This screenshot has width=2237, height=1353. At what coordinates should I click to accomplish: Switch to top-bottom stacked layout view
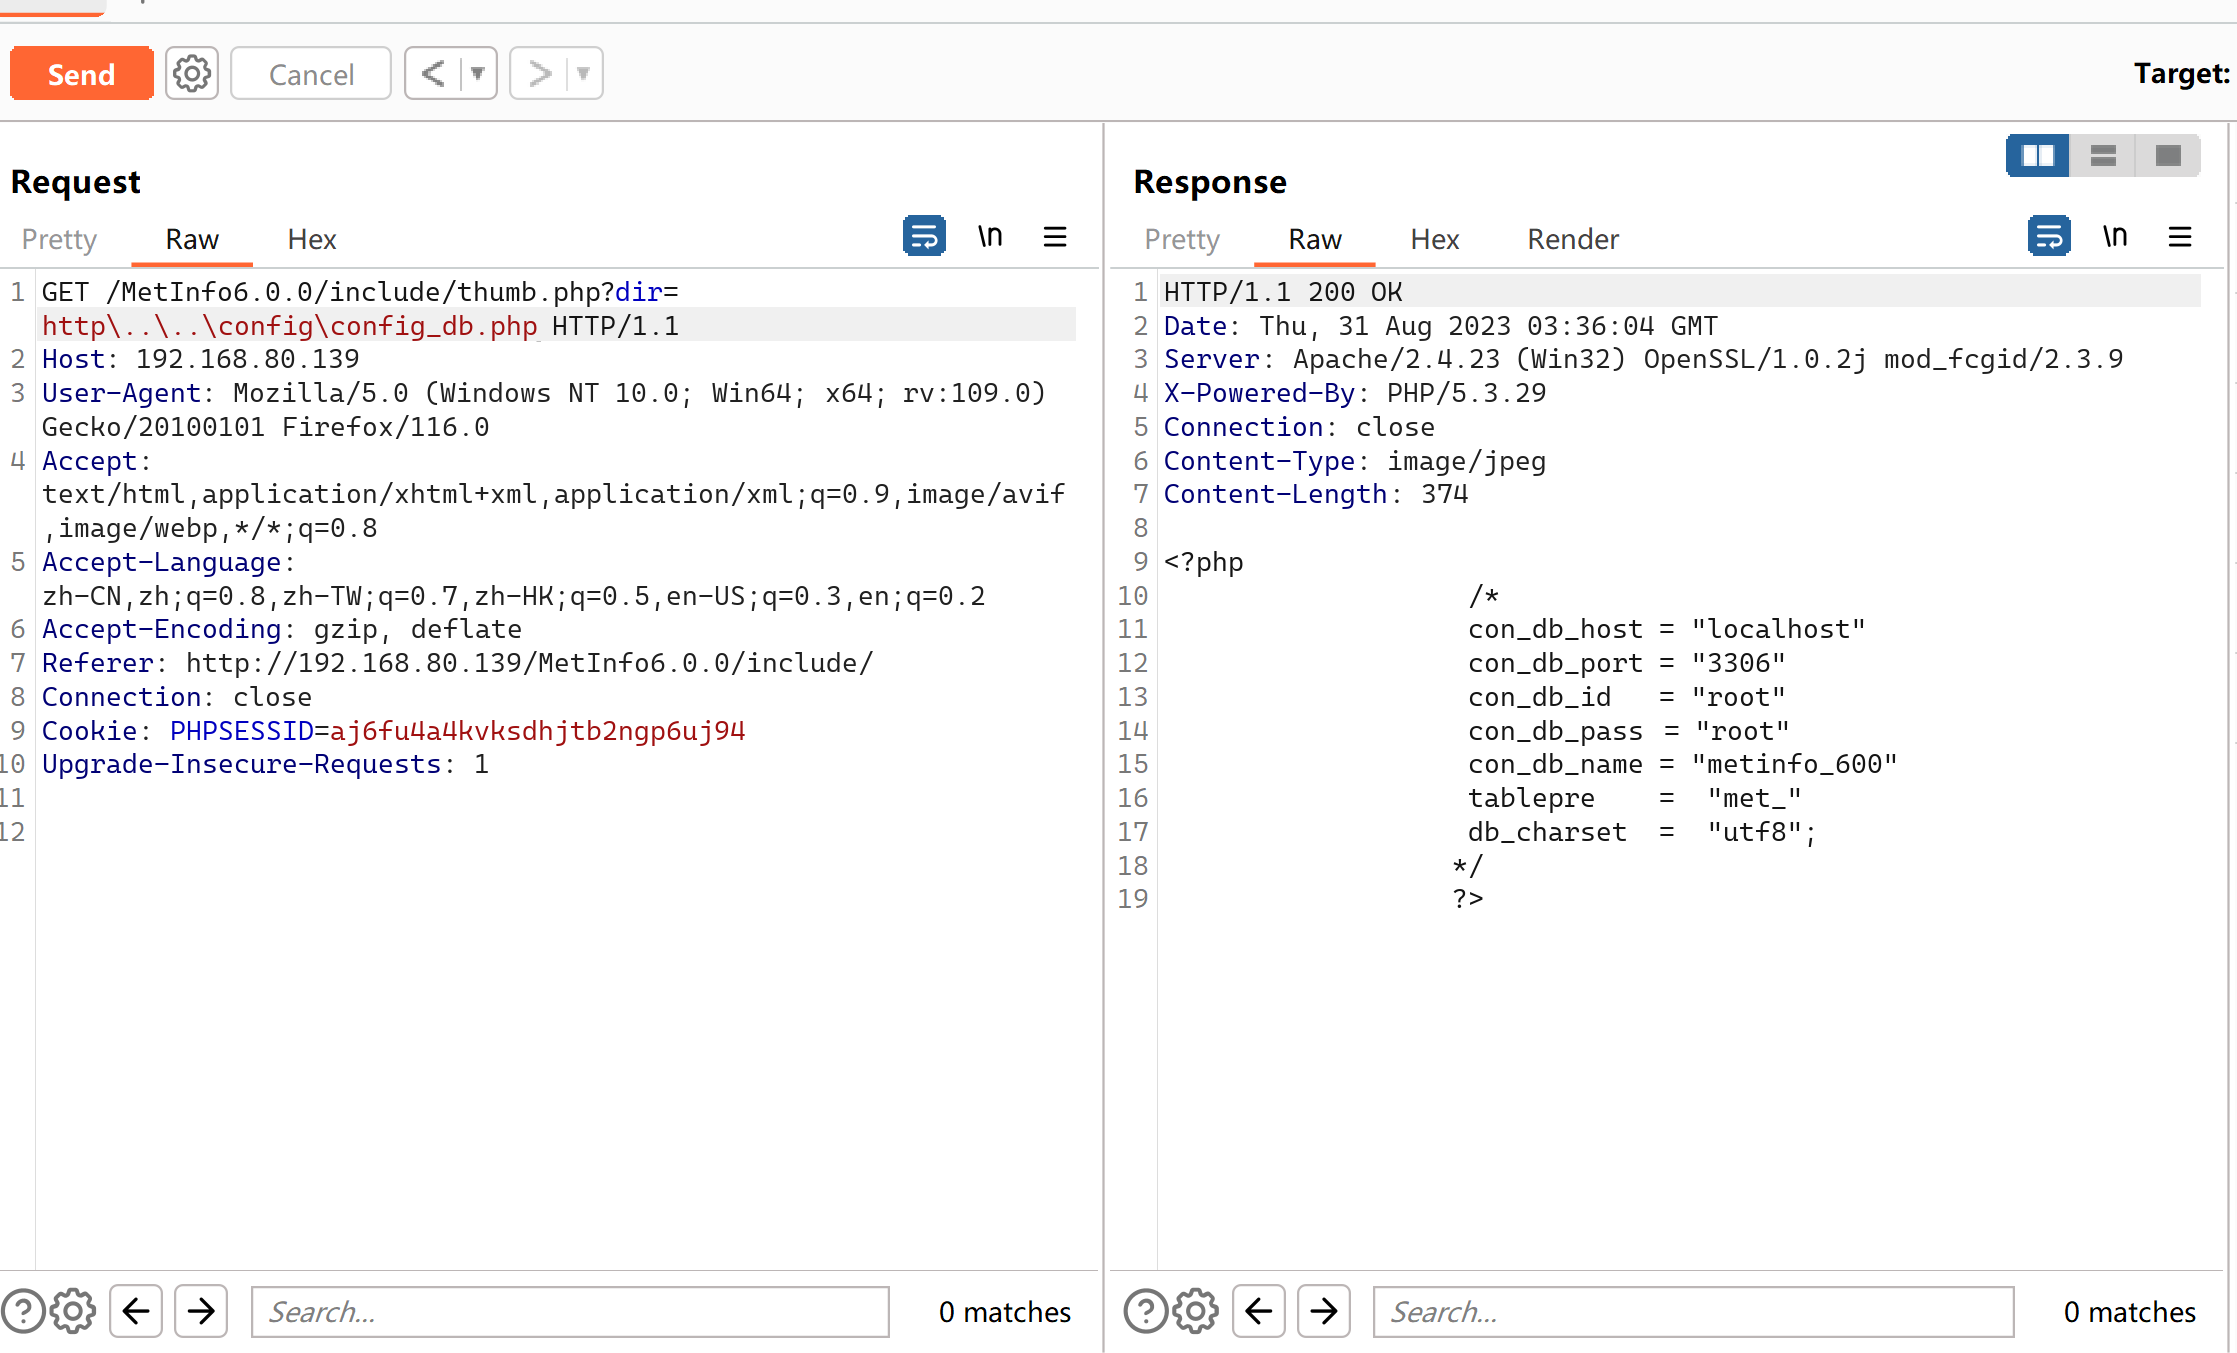[x=2103, y=156]
